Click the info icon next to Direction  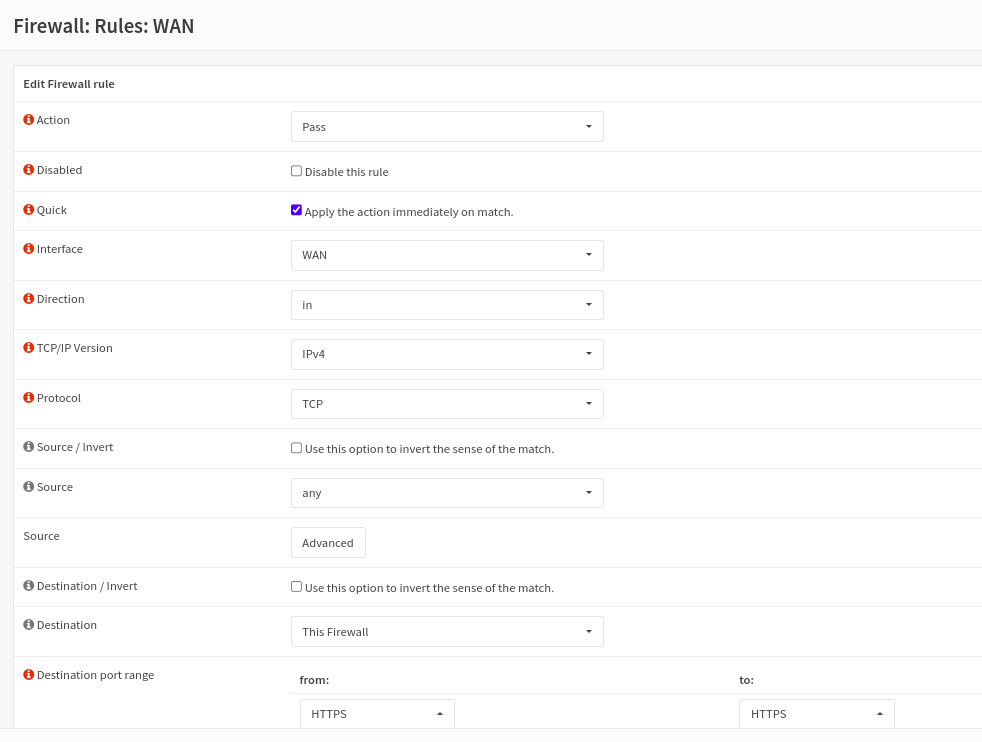pos(28,298)
